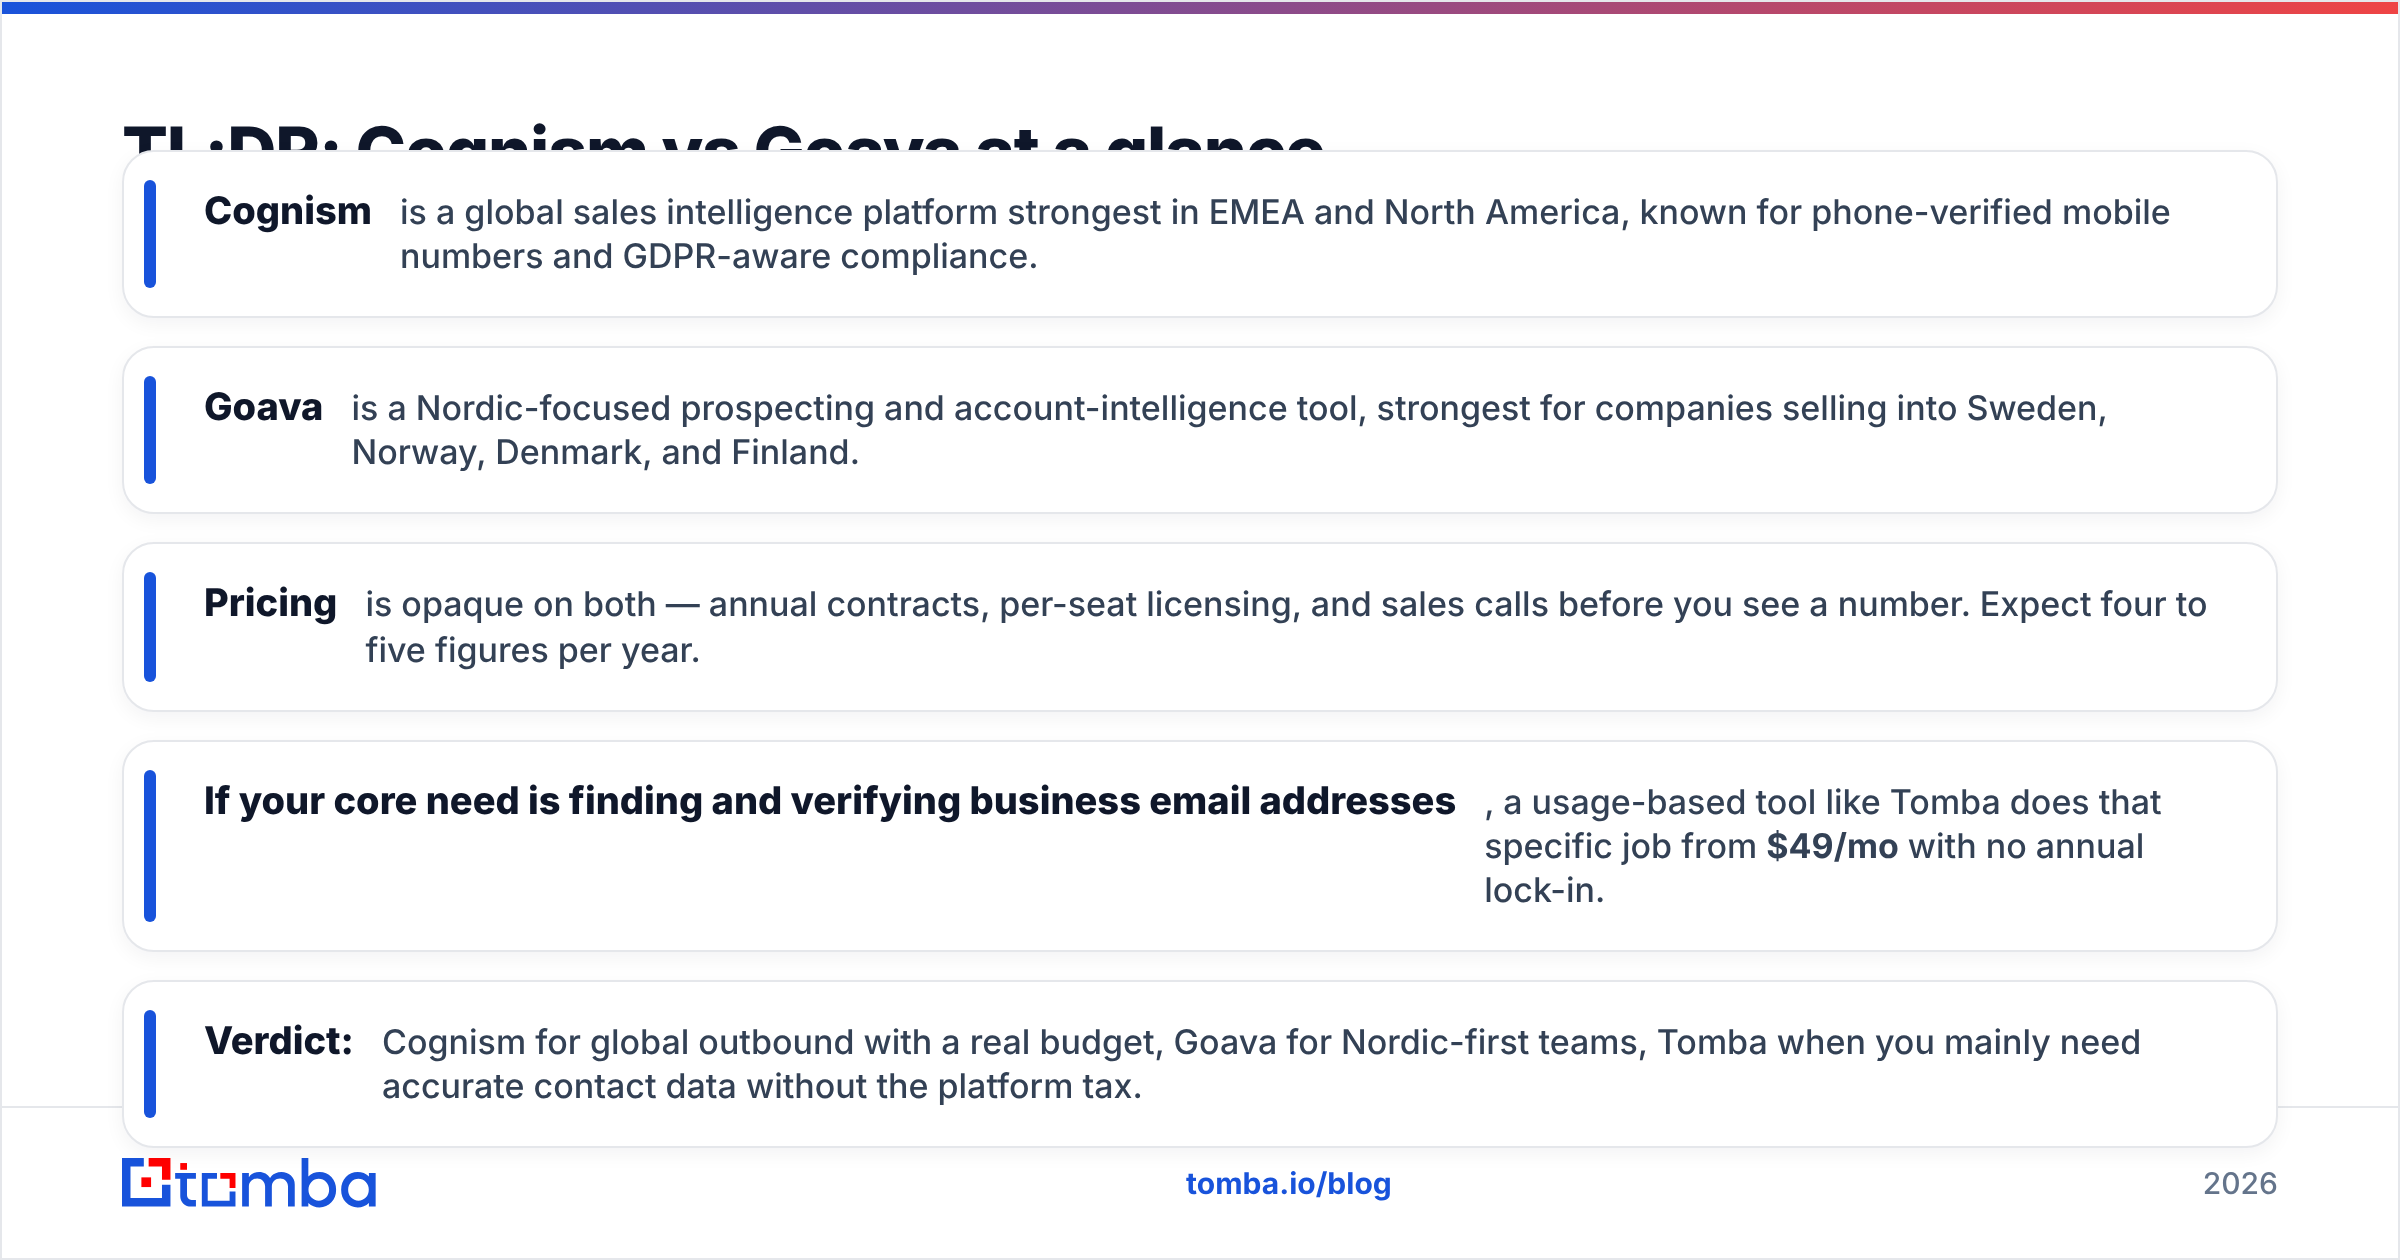Click the blue accent bar beside Cognism
Screen dimensions: 2400x1260
(x=150, y=234)
